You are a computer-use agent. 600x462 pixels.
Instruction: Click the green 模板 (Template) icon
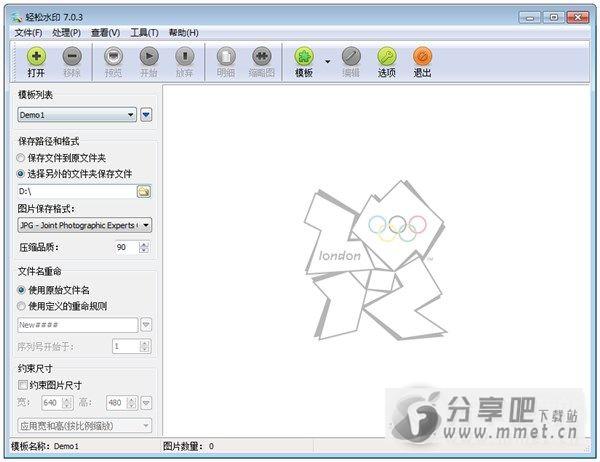[304, 57]
